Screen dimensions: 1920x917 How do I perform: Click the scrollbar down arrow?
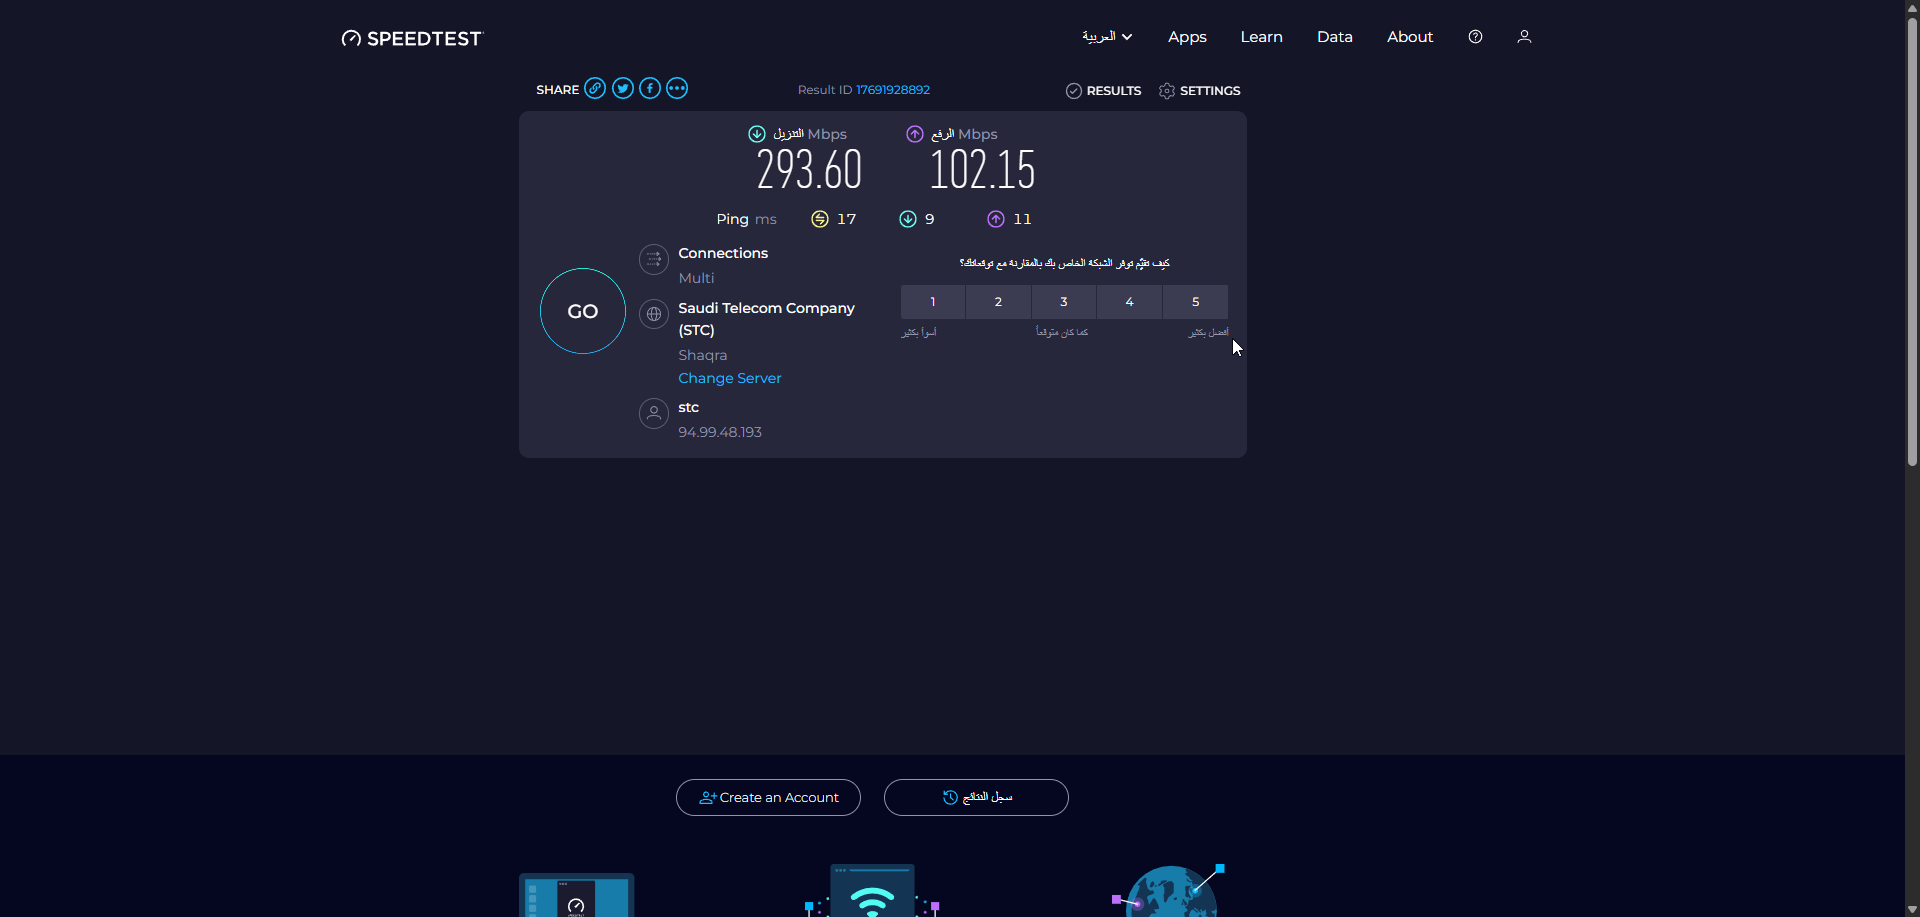[x=1912, y=909]
